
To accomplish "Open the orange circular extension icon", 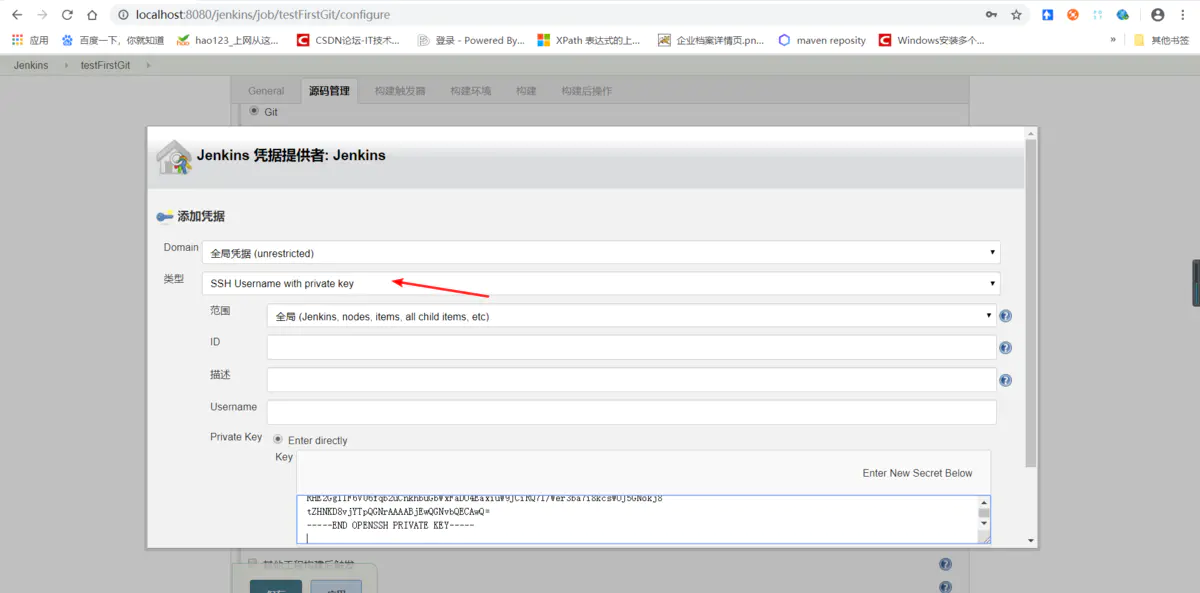I will tap(1073, 15).
